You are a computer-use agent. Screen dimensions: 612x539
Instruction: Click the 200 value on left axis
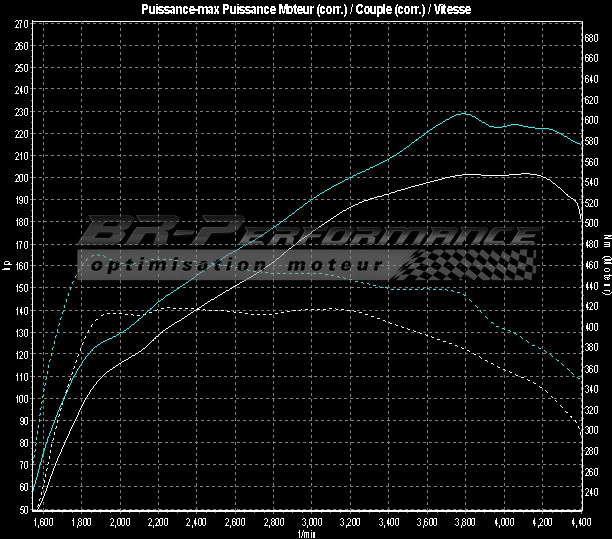(21, 178)
